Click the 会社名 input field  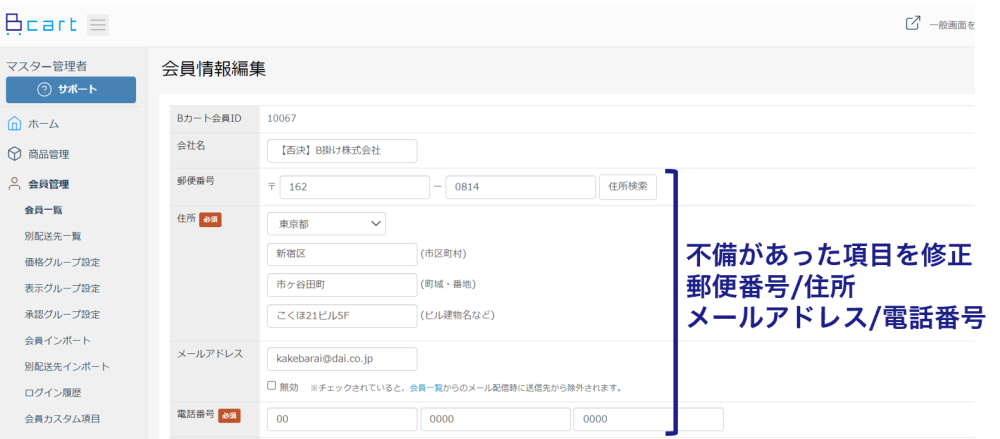pyautogui.click(x=342, y=151)
